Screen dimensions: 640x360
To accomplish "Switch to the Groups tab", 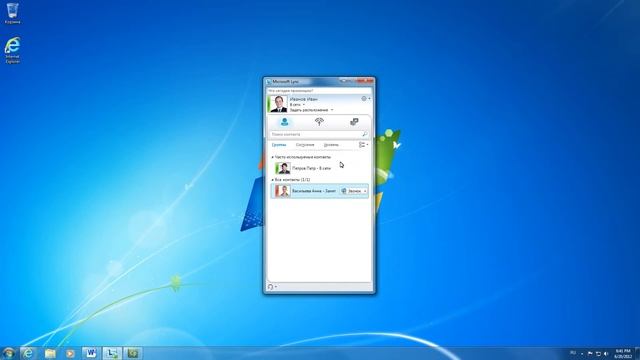I will point(279,145).
